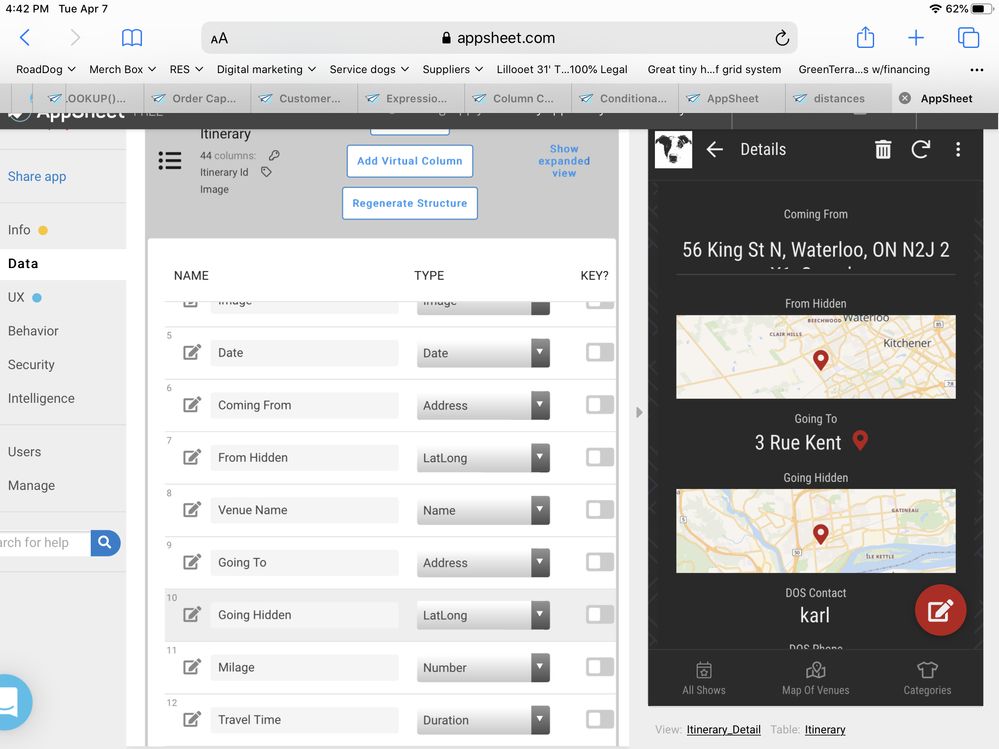Sync the app preview with refresh icon
The image size is (999, 749).
(x=920, y=149)
